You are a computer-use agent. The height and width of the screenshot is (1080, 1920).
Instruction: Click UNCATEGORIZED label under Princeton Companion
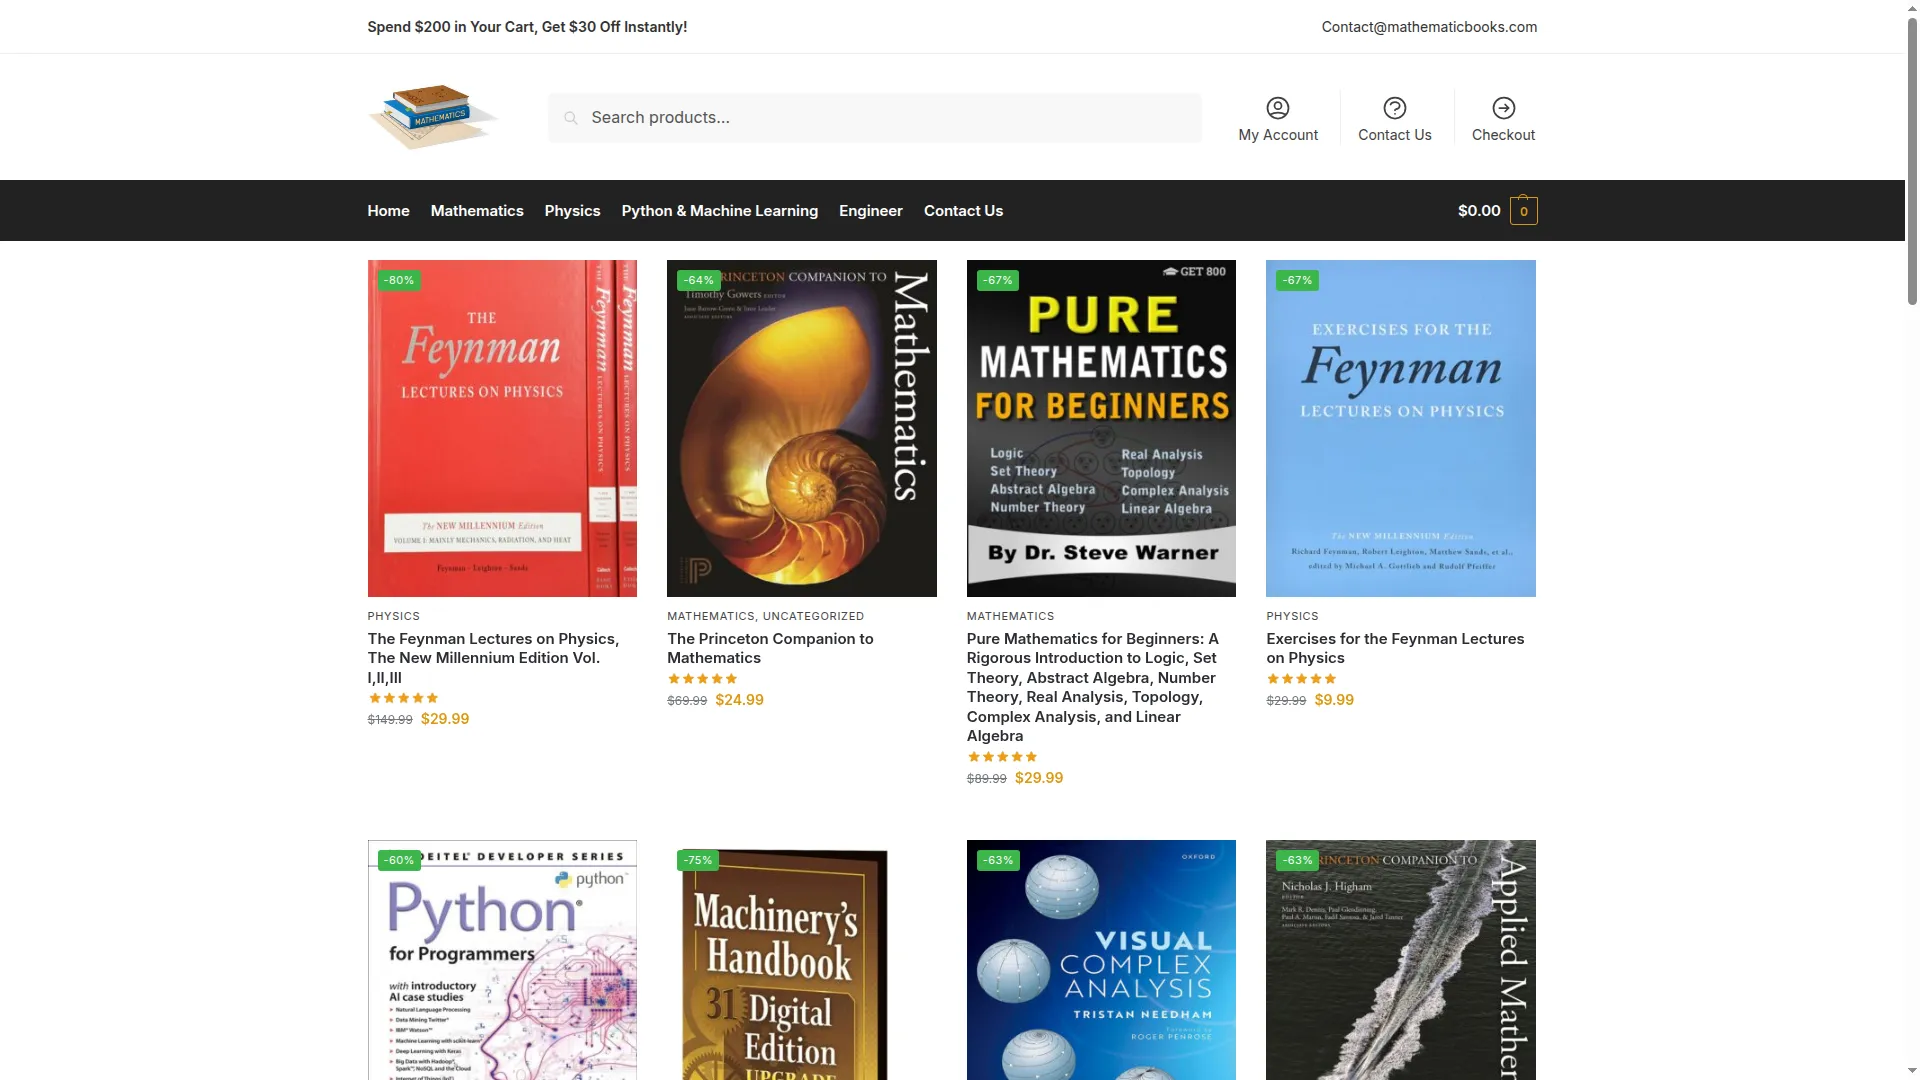[x=813, y=616]
